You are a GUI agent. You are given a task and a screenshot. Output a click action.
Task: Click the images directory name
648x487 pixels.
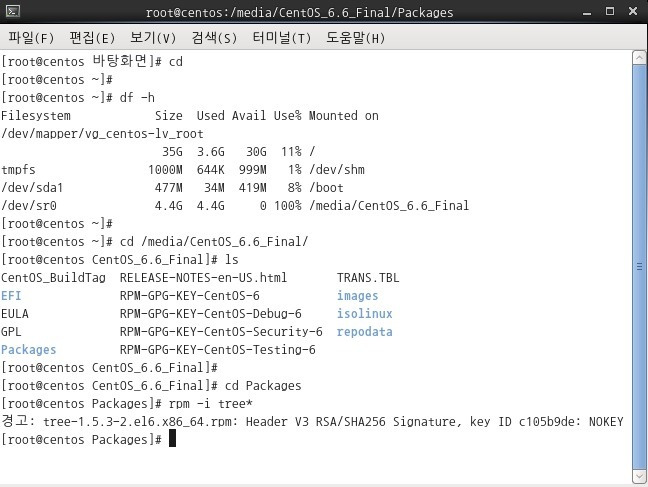357,296
